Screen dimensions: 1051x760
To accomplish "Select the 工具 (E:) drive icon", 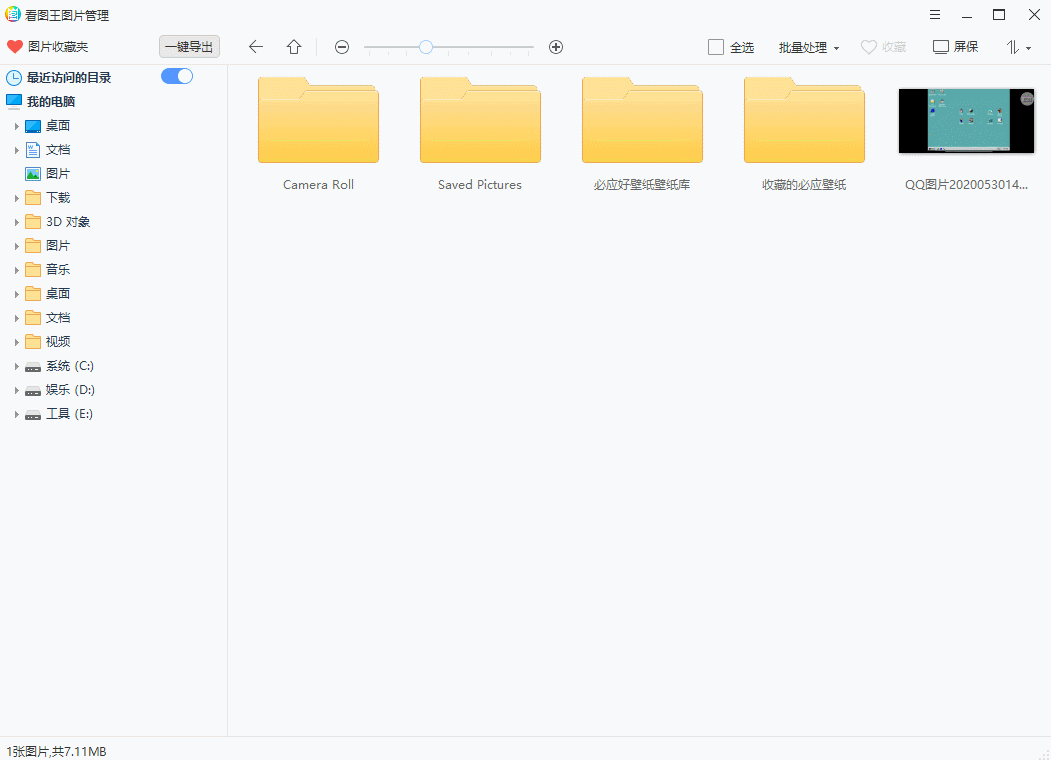I will coord(33,415).
